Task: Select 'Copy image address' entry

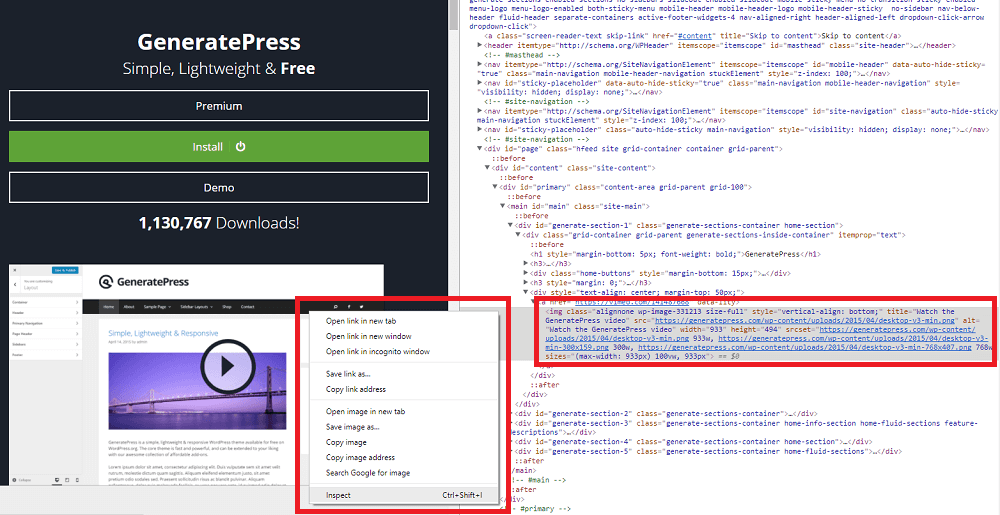Action: (x=360, y=458)
